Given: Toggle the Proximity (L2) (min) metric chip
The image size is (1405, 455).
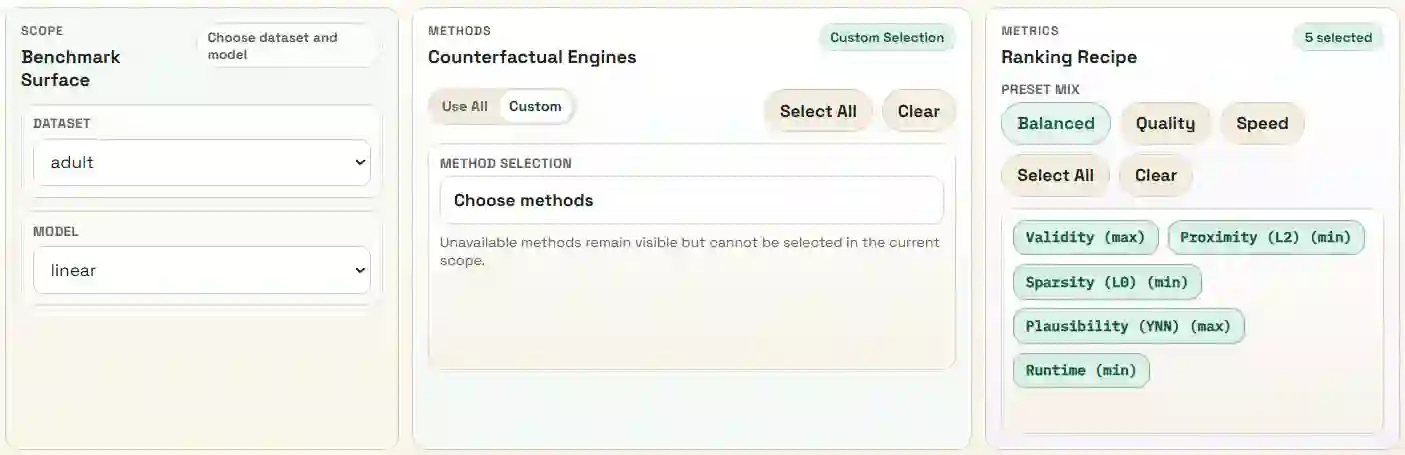Looking at the screenshot, I should tap(1265, 237).
